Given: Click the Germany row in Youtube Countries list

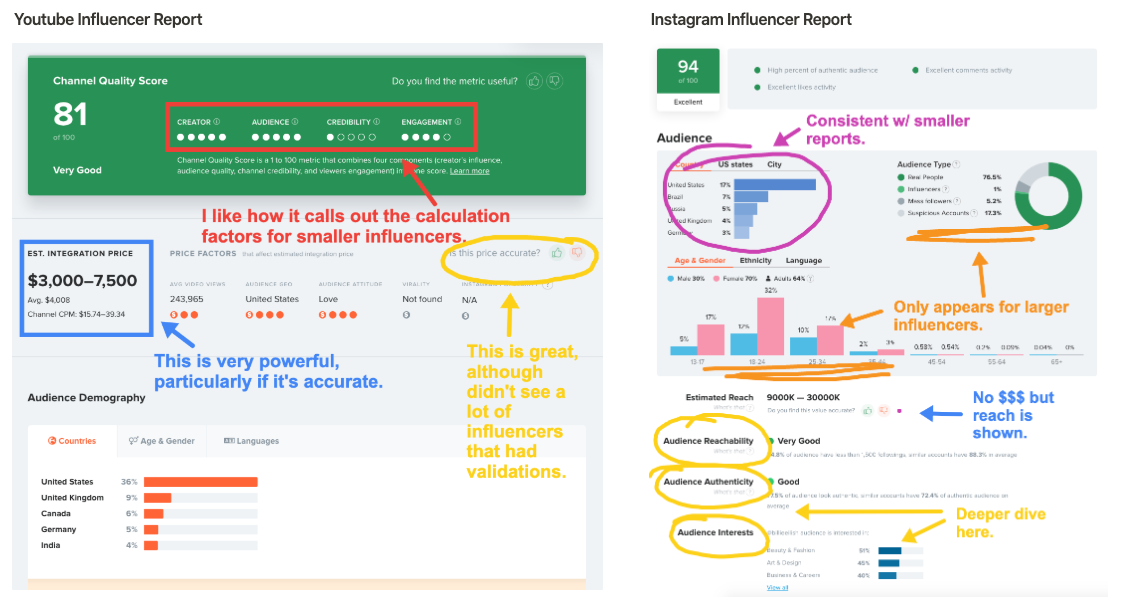Looking at the screenshot, I should click(x=149, y=529).
